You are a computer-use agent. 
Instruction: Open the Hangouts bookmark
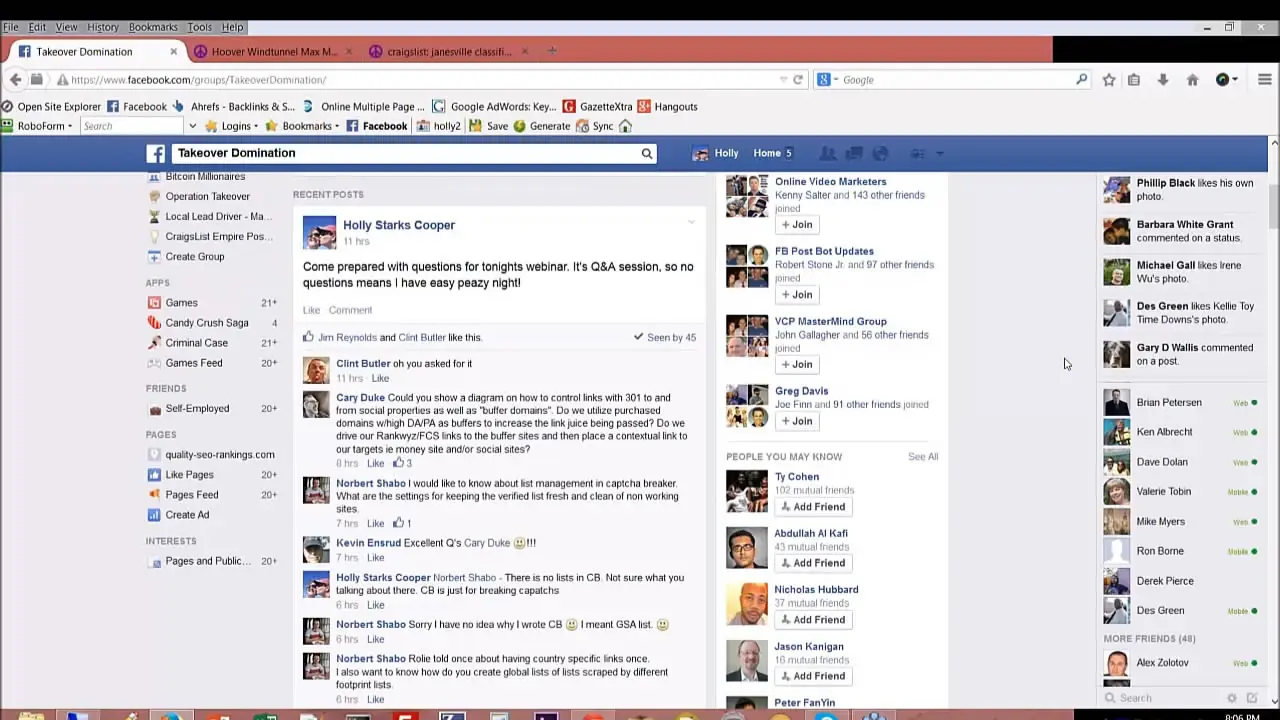pyautogui.click(x=668, y=106)
